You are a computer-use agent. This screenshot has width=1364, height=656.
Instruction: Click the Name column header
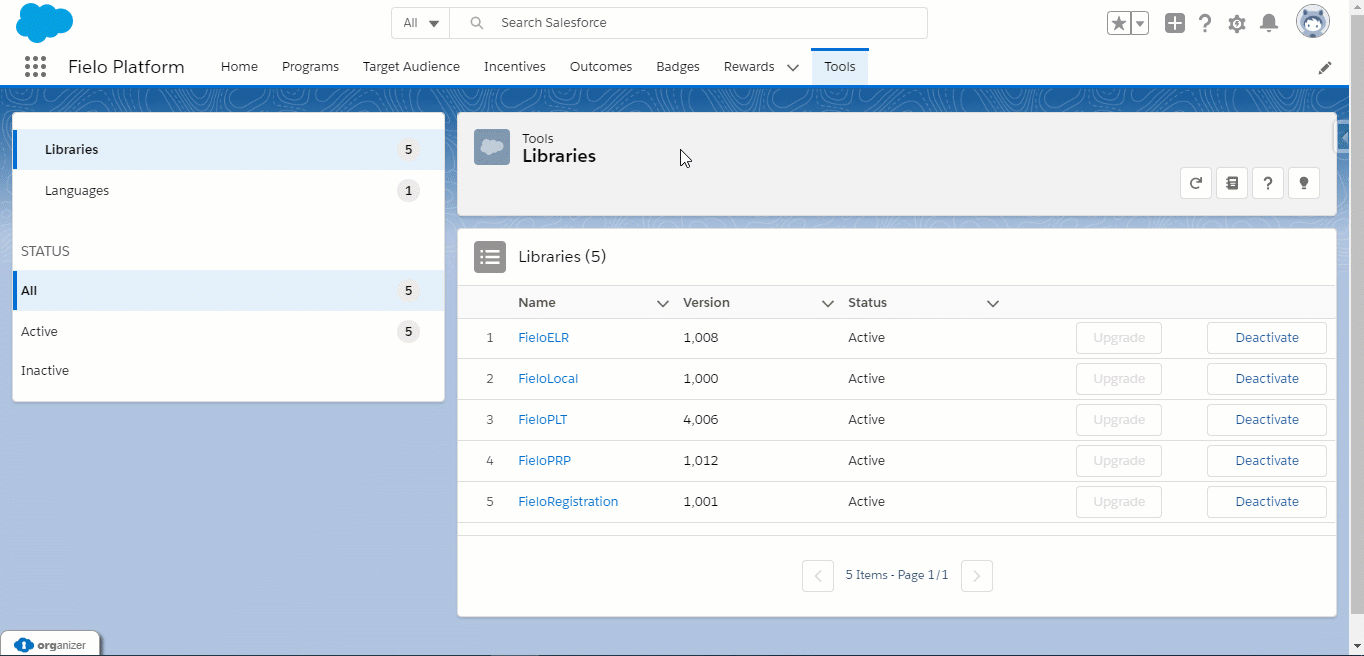pyautogui.click(x=537, y=303)
